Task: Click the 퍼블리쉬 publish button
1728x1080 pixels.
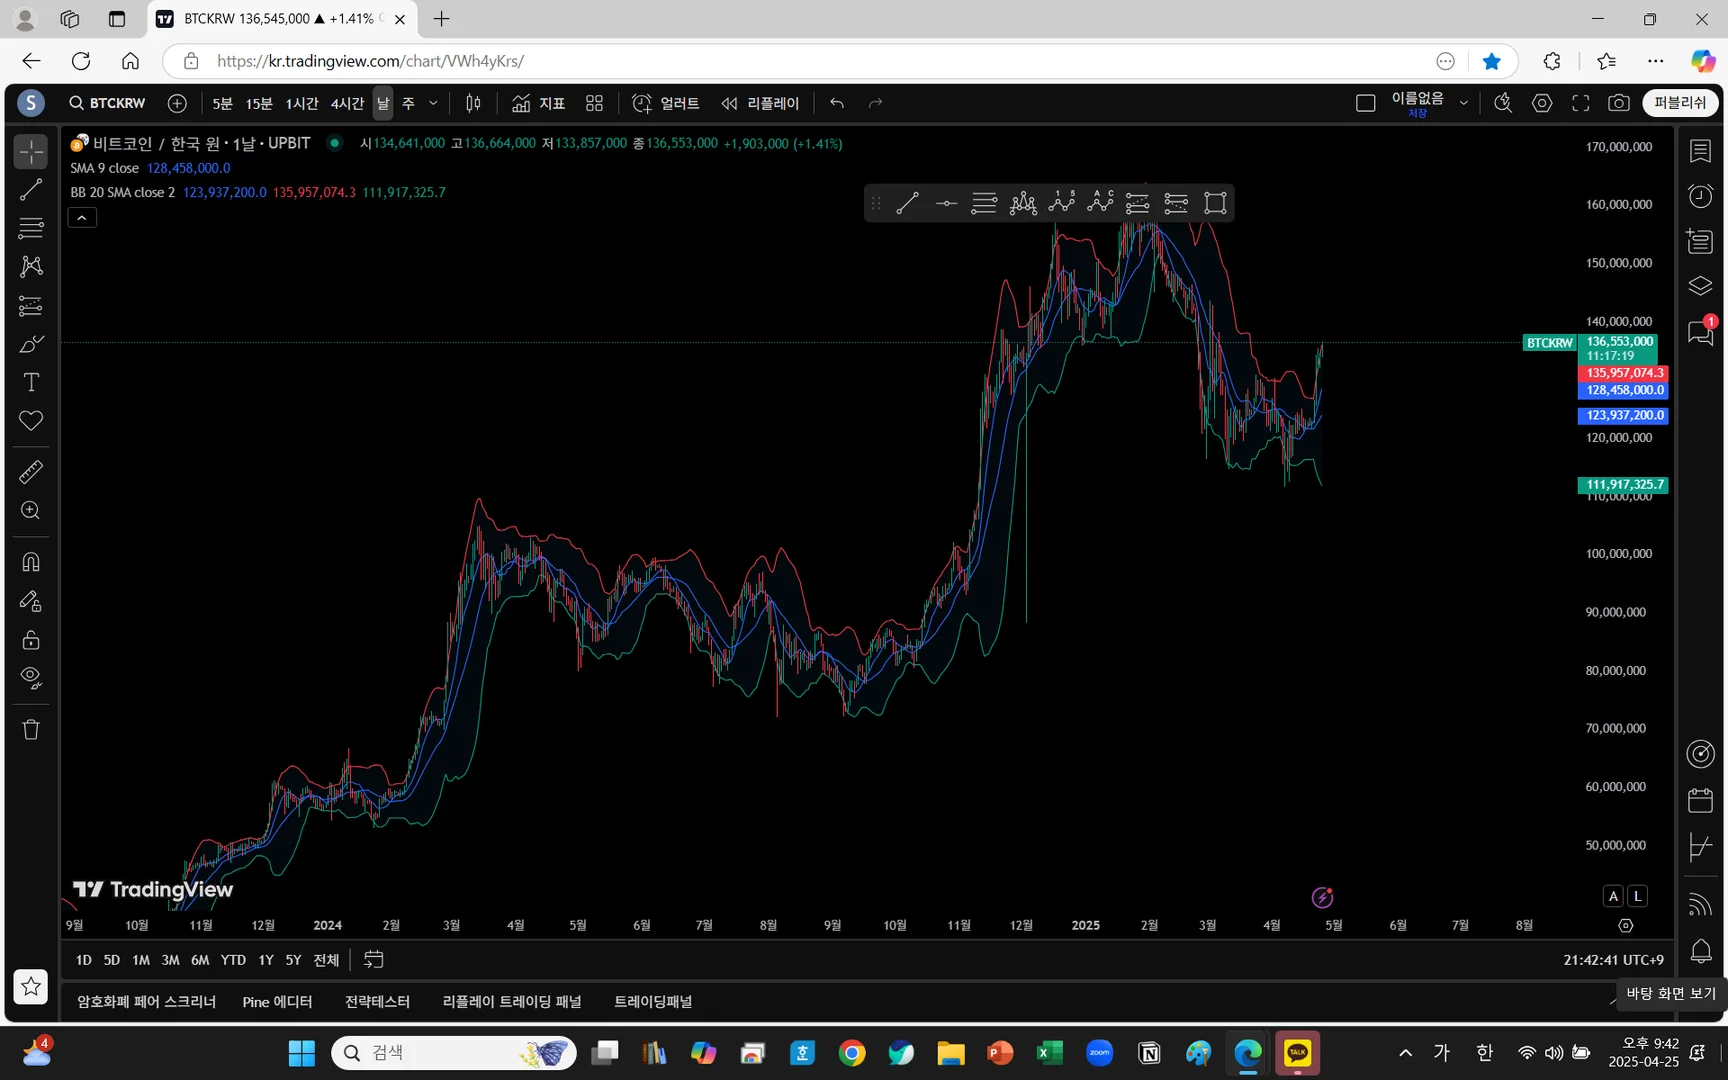Action: pyautogui.click(x=1680, y=103)
